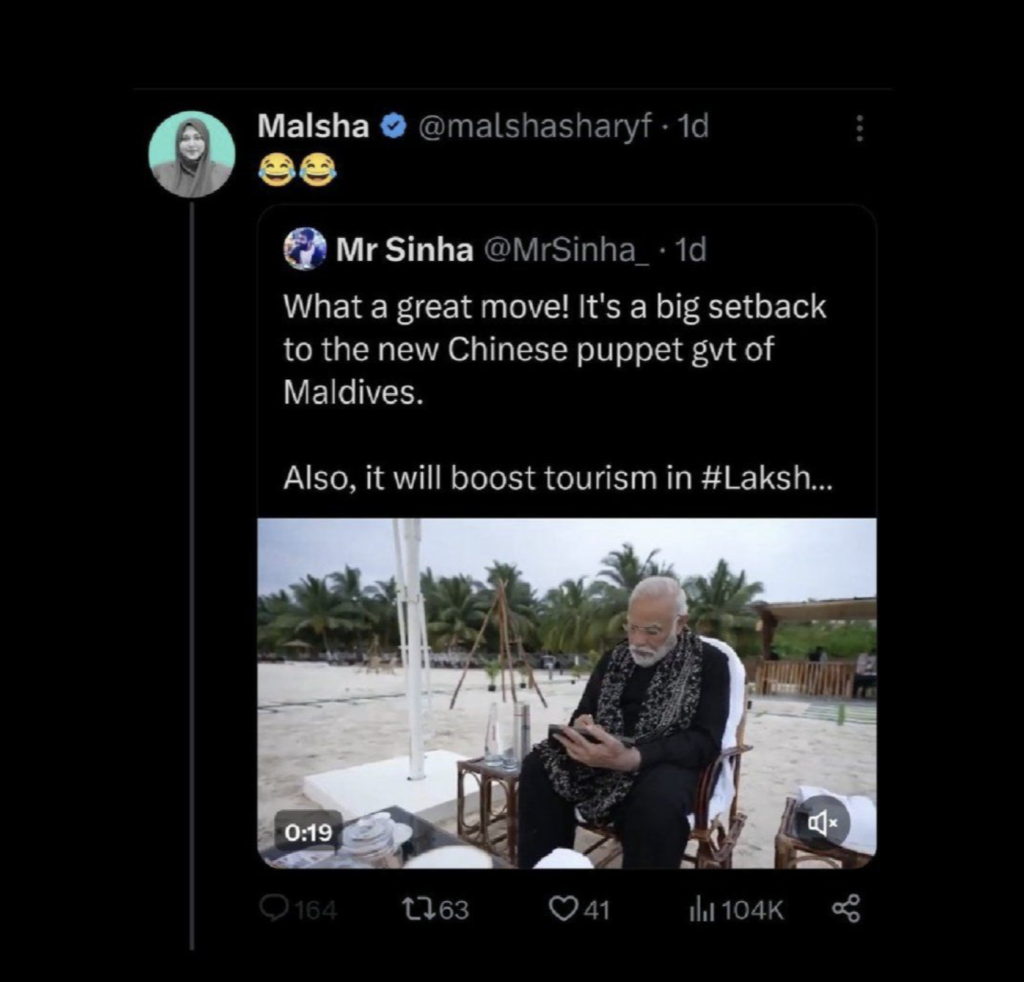Click Malsha's blue verified badge
Viewport: 1024px width, 982px height.
(x=395, y=127)
